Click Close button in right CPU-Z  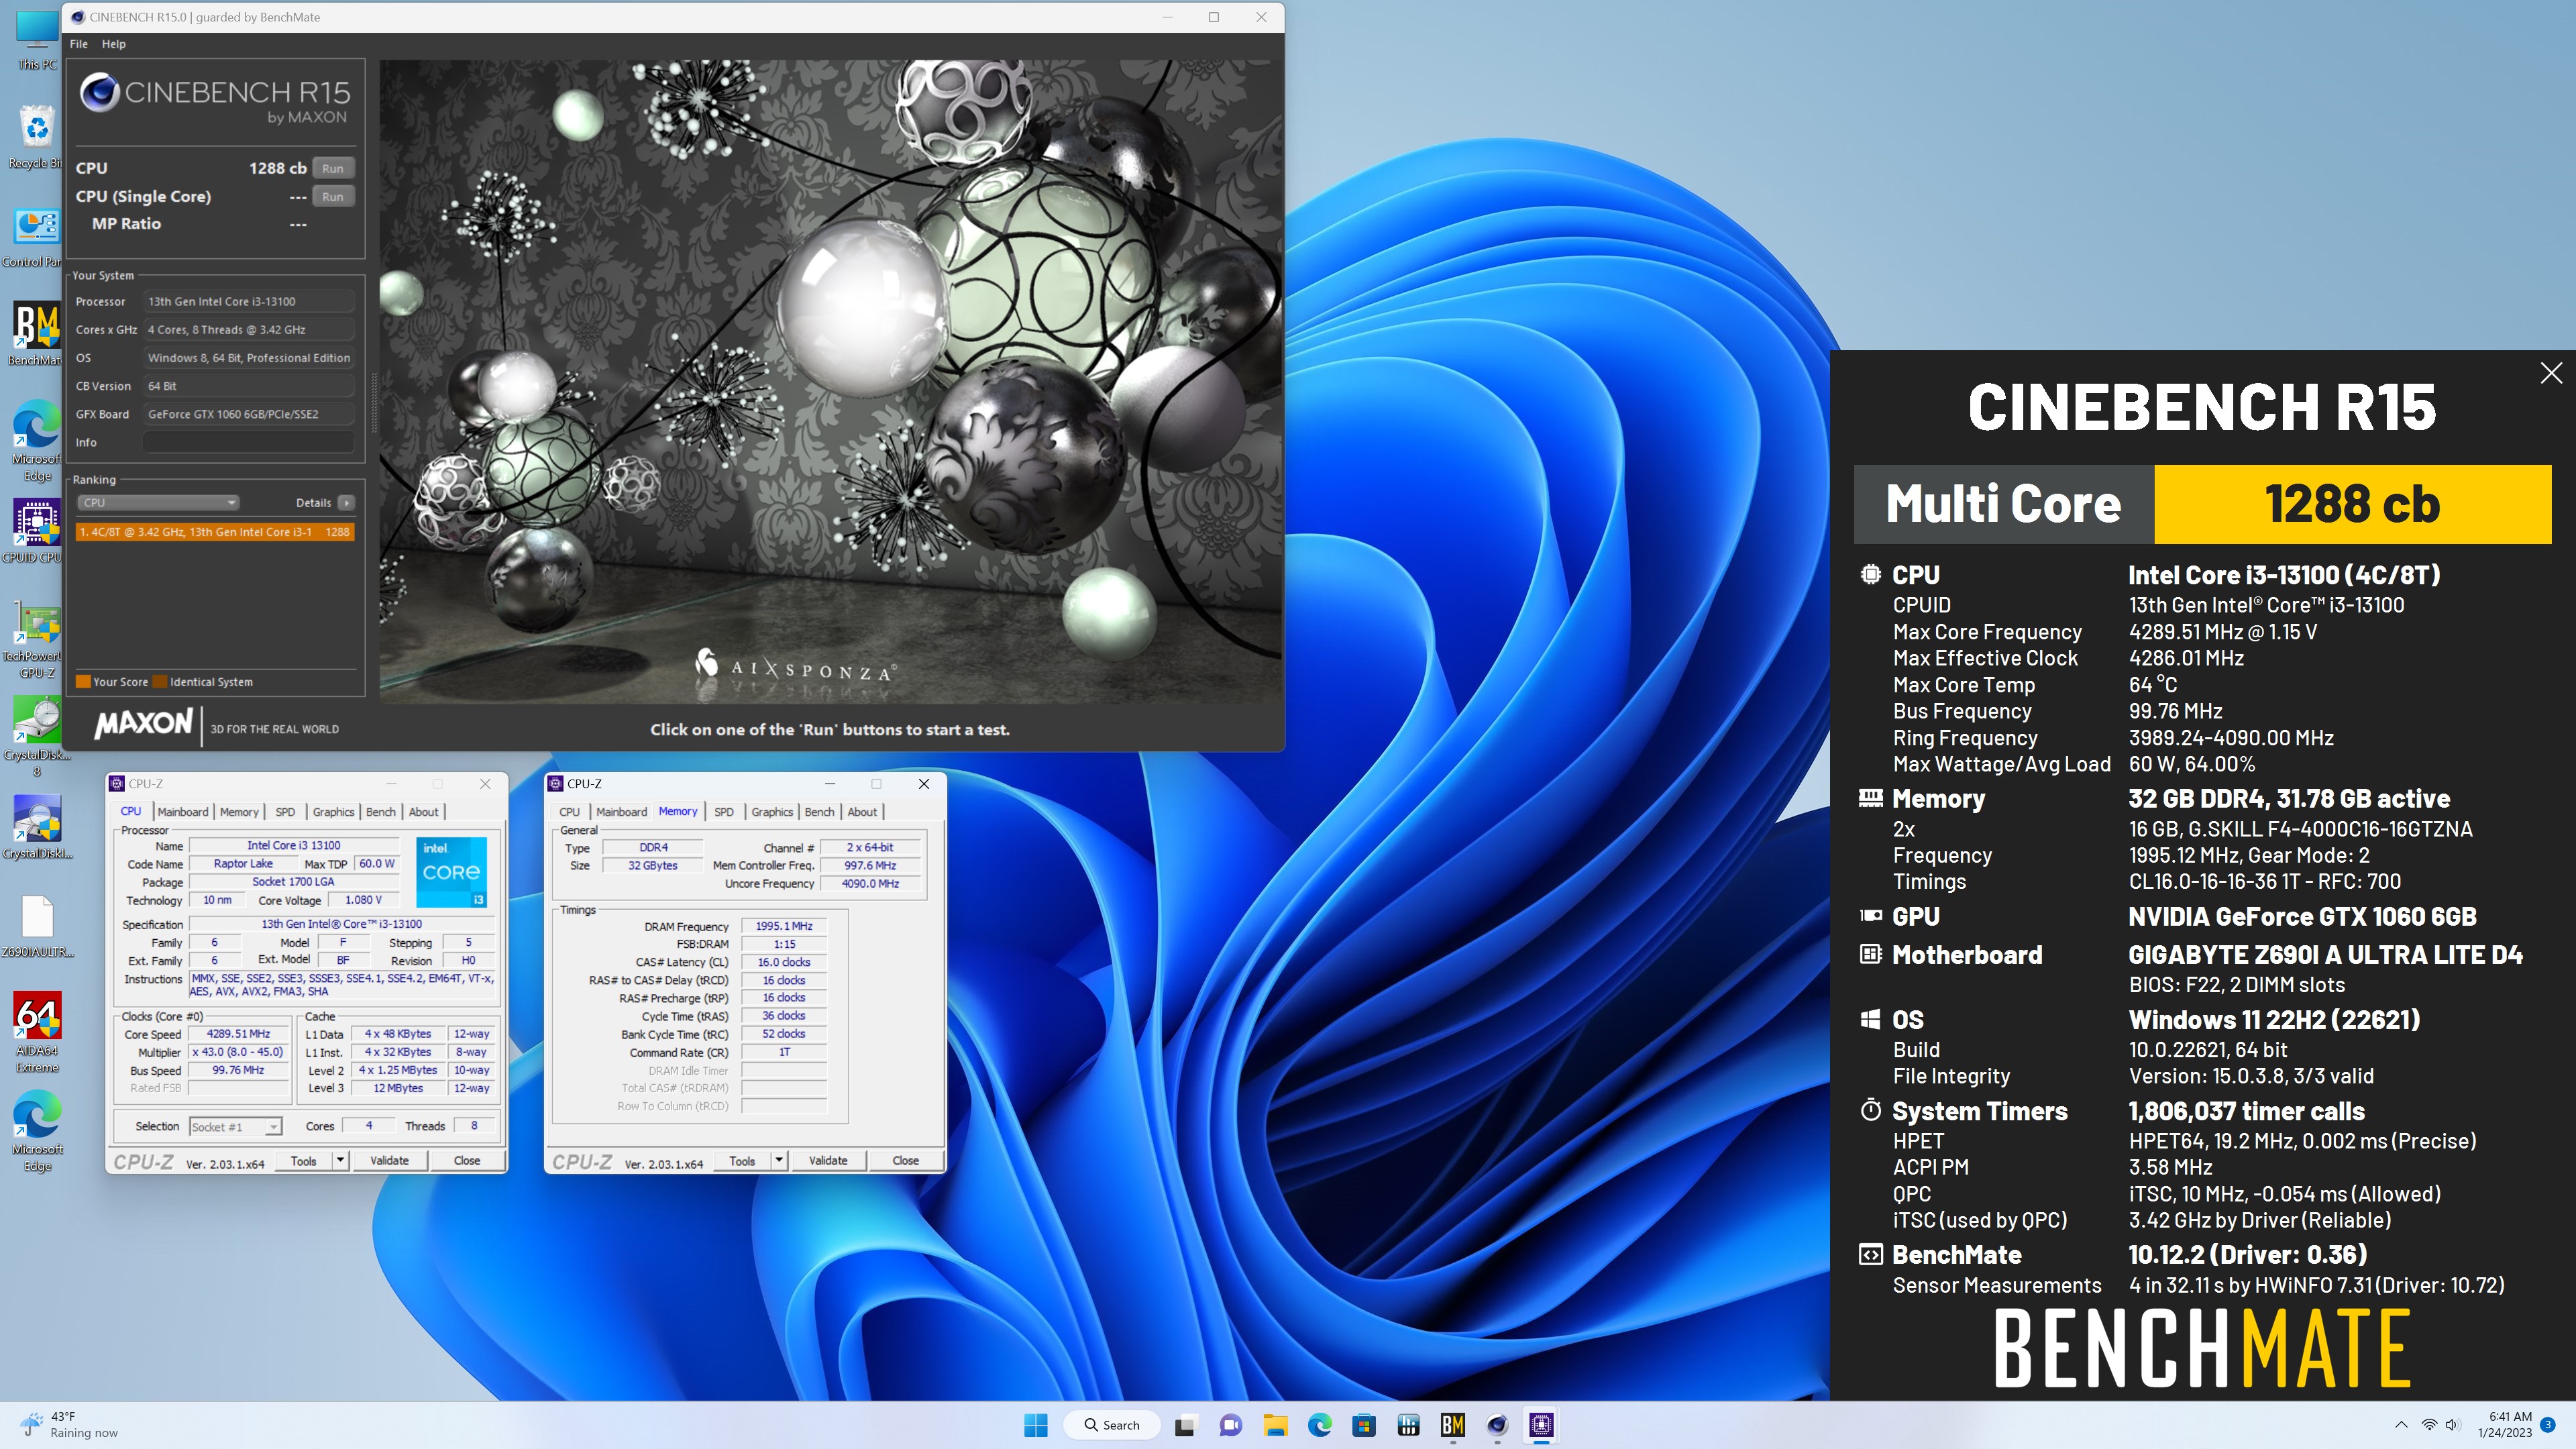point(905,1161)
